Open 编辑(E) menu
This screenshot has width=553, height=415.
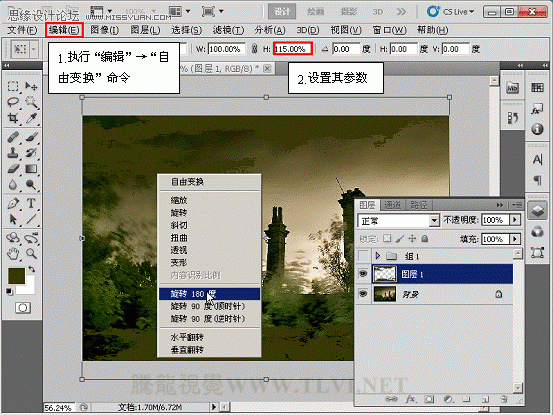pyautogui.click(x=64, y=30)
